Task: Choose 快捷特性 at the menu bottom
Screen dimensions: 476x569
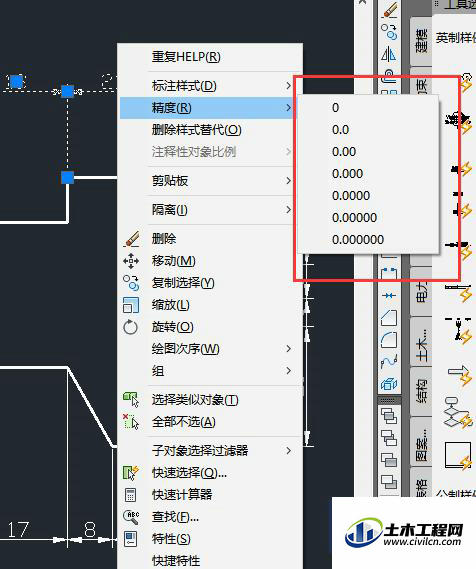Action: coord(211,560)
